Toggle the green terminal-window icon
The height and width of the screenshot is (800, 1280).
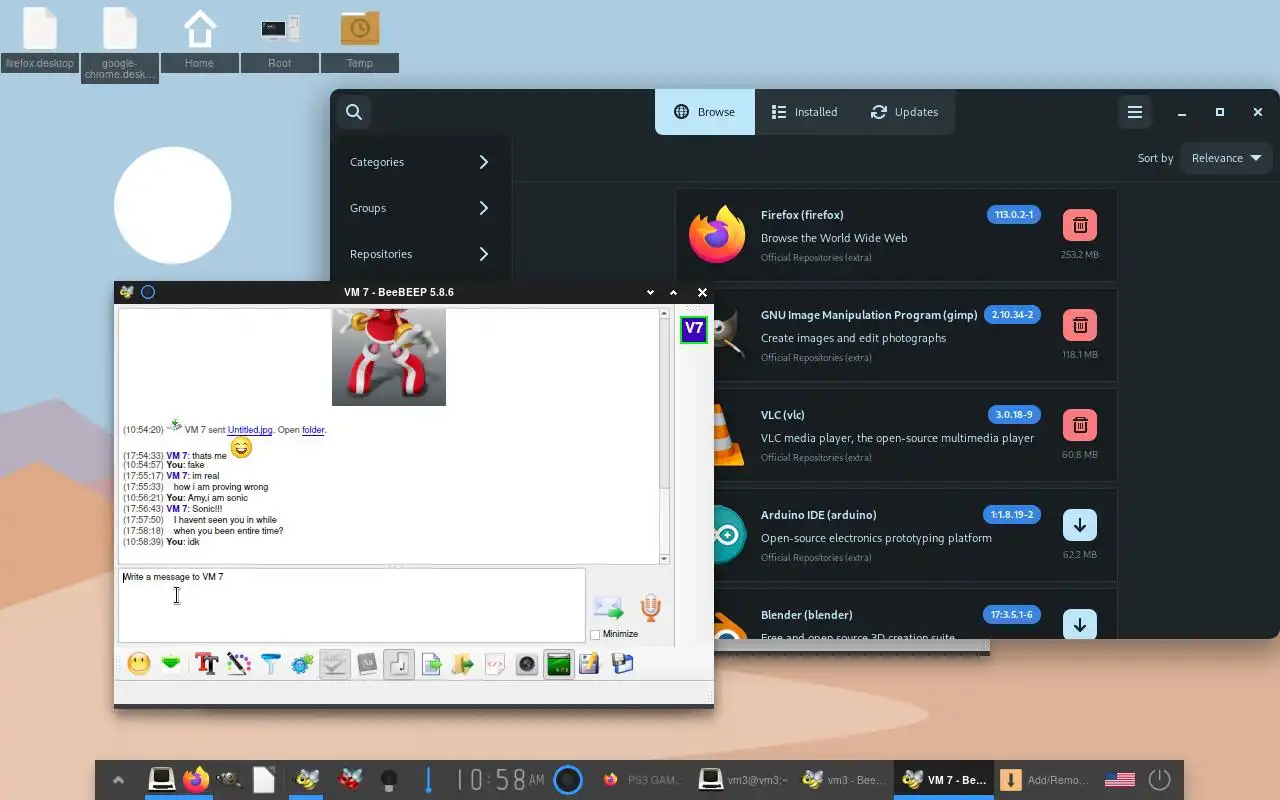point(558,664)
